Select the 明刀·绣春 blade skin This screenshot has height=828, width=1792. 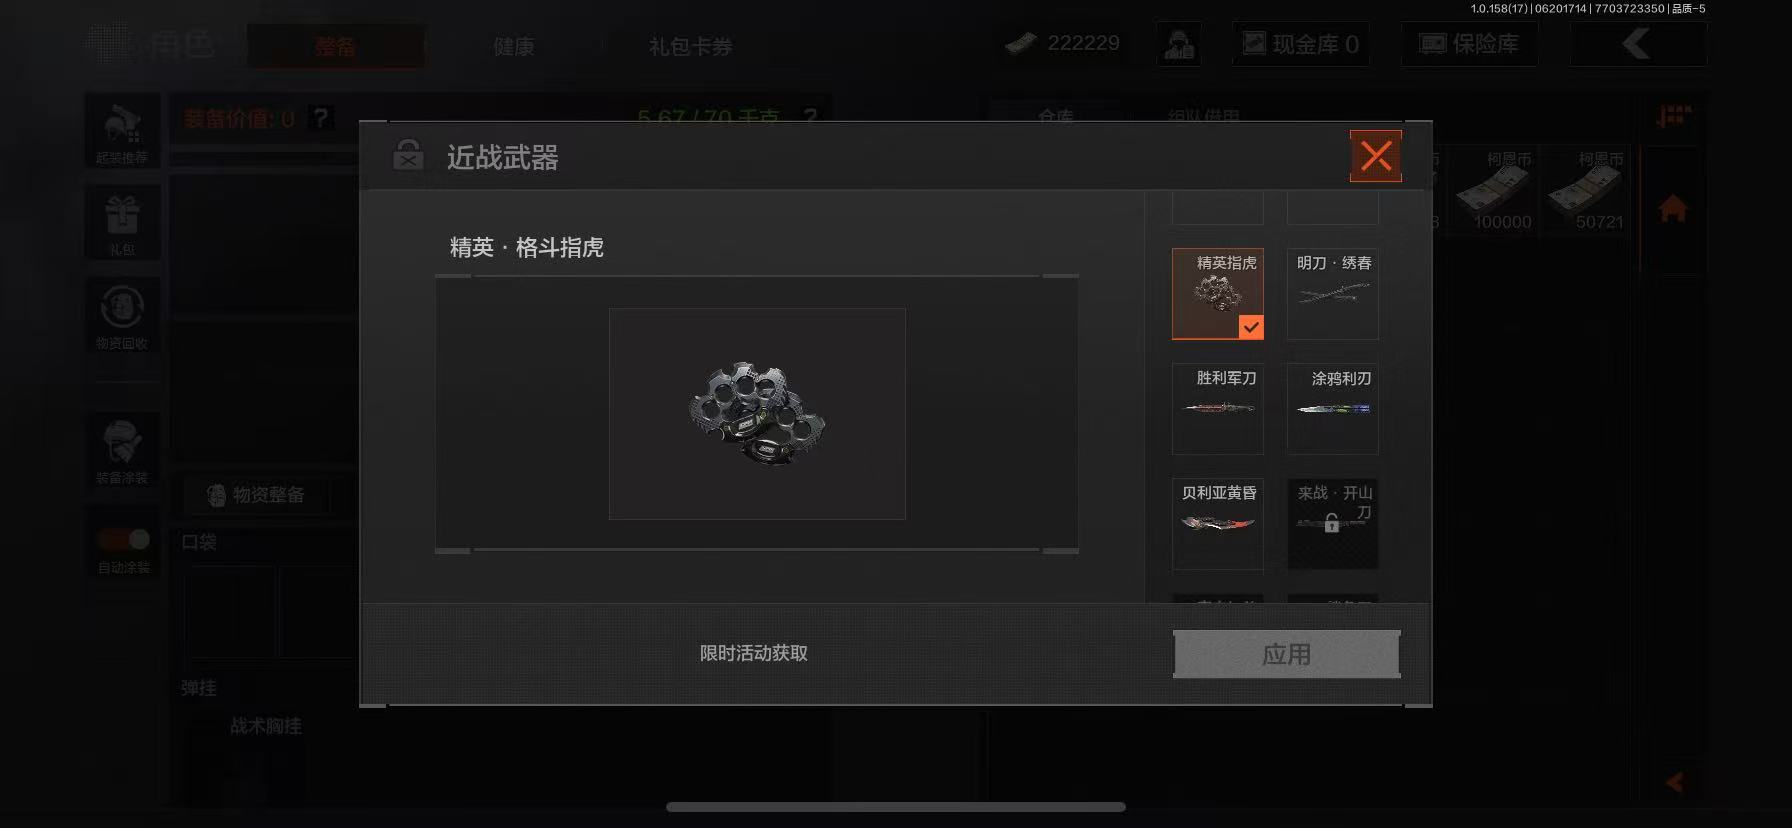pyautogui.click(x=1333, y=294)
